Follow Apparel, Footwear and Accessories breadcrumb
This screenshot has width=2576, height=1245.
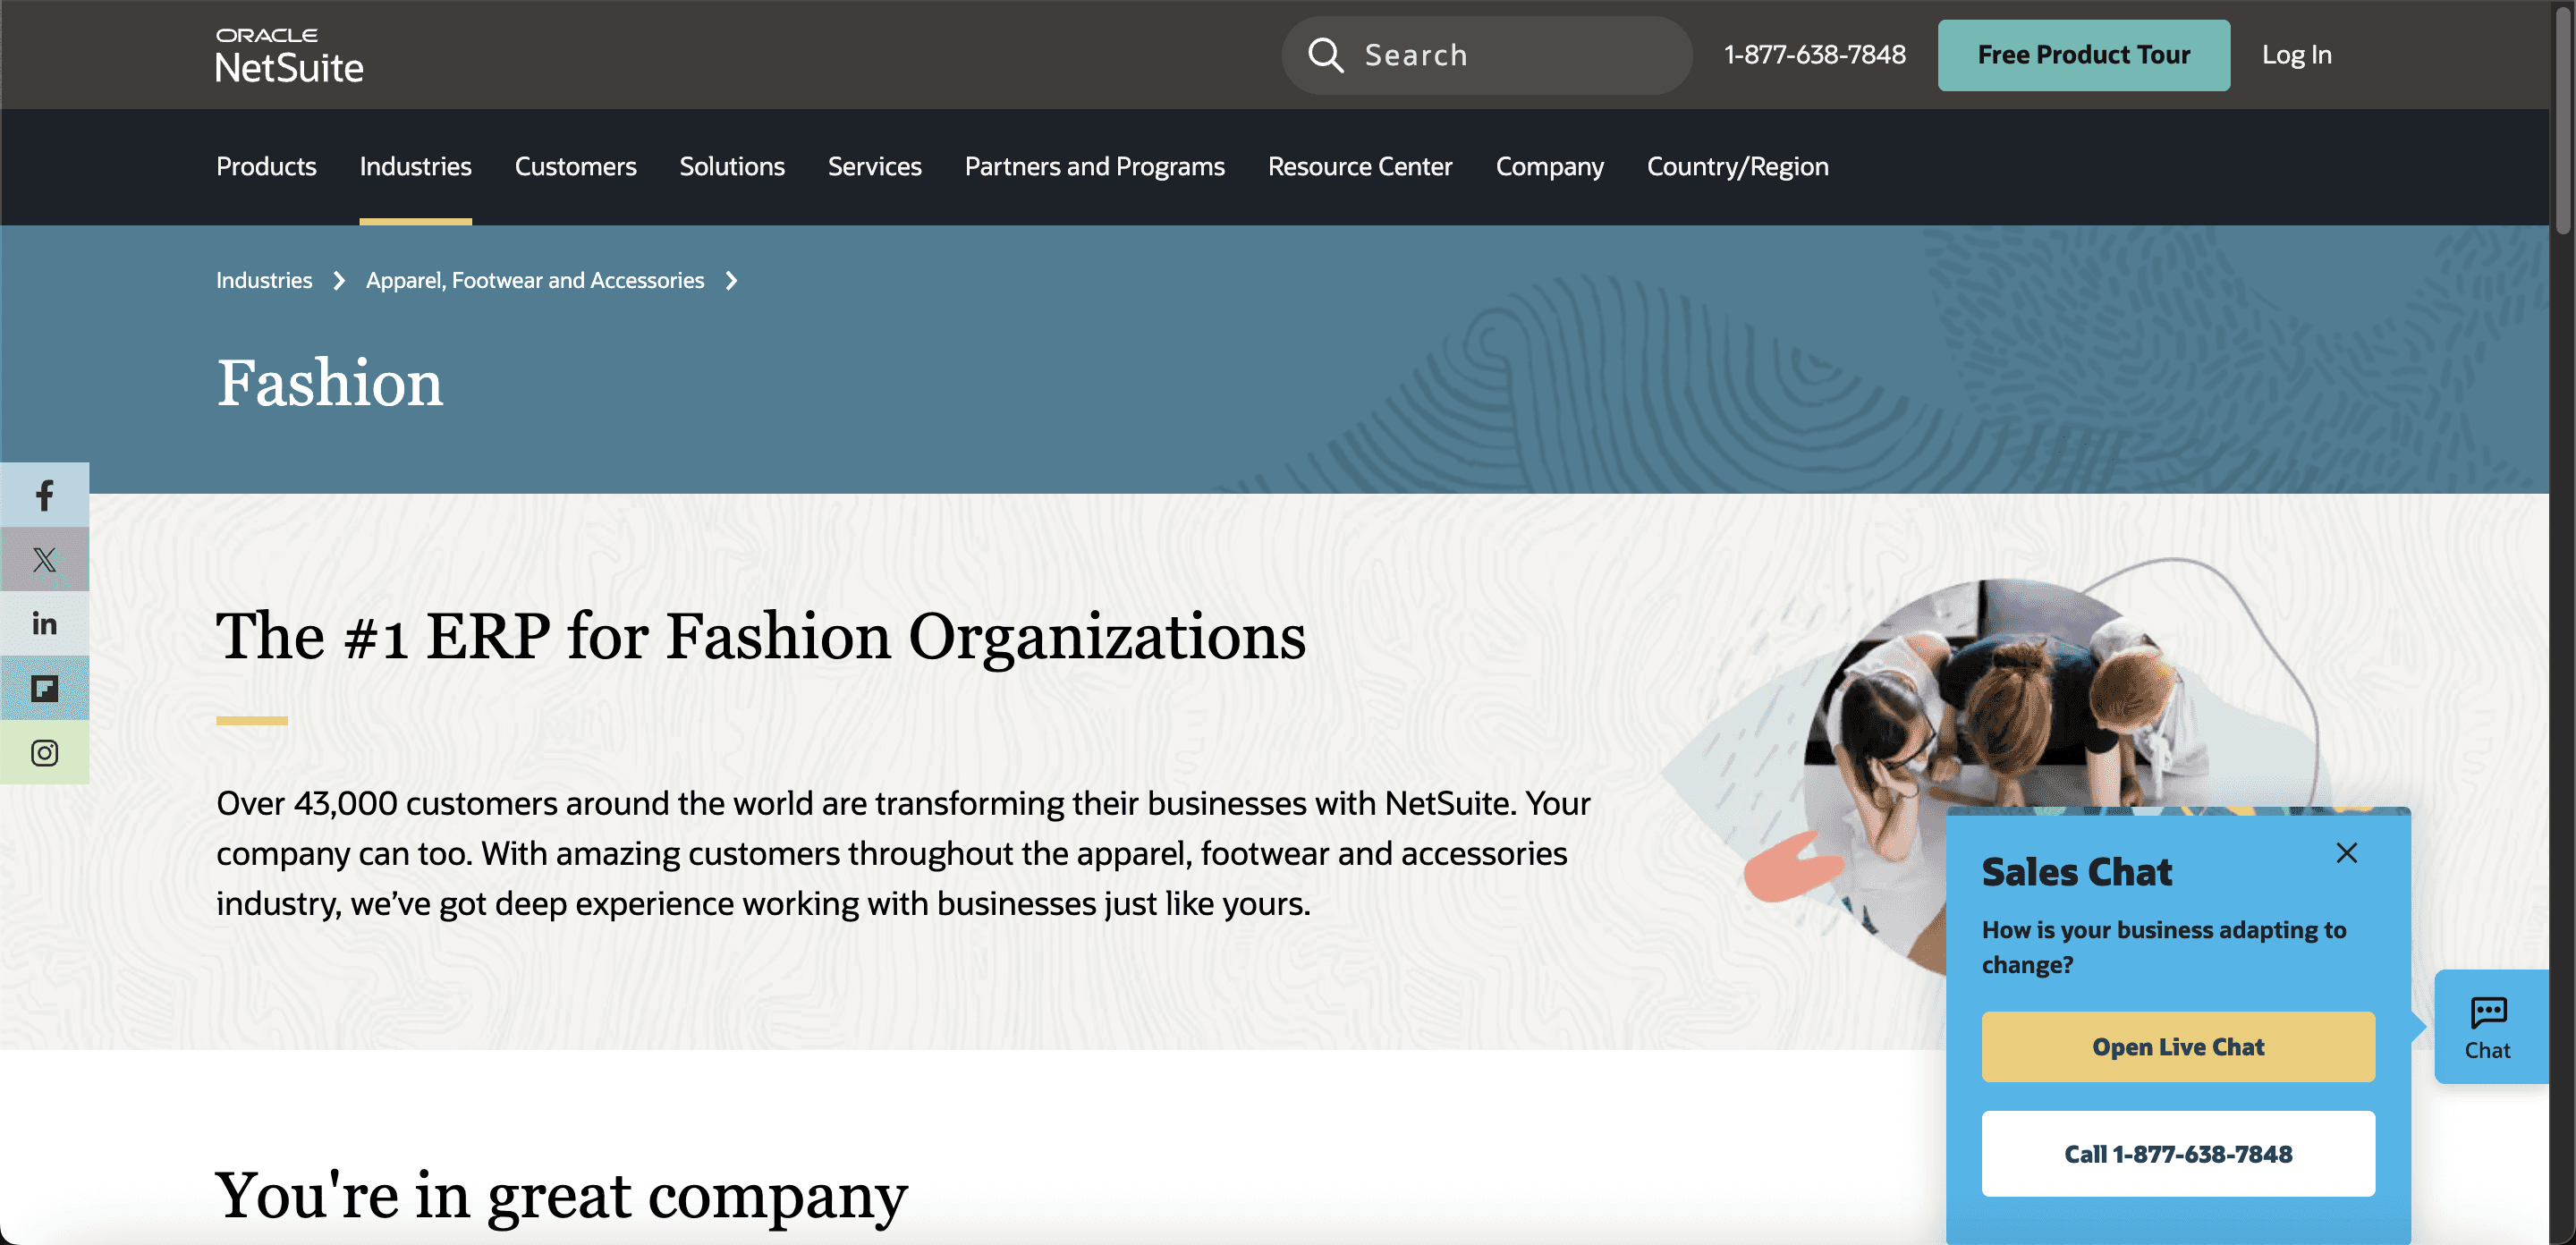point(534,280)
